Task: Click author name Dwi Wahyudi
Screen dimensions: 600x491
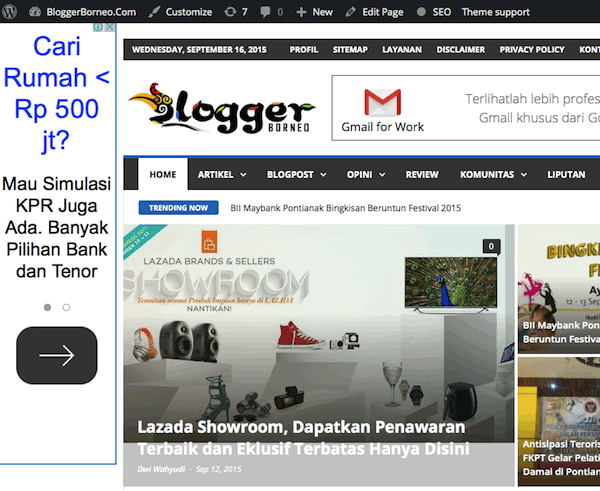Action: click(161, 469)
